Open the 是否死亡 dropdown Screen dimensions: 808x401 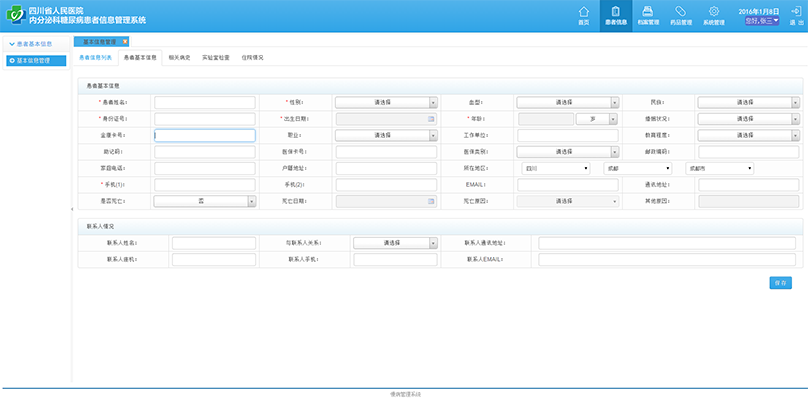point(251,201)
